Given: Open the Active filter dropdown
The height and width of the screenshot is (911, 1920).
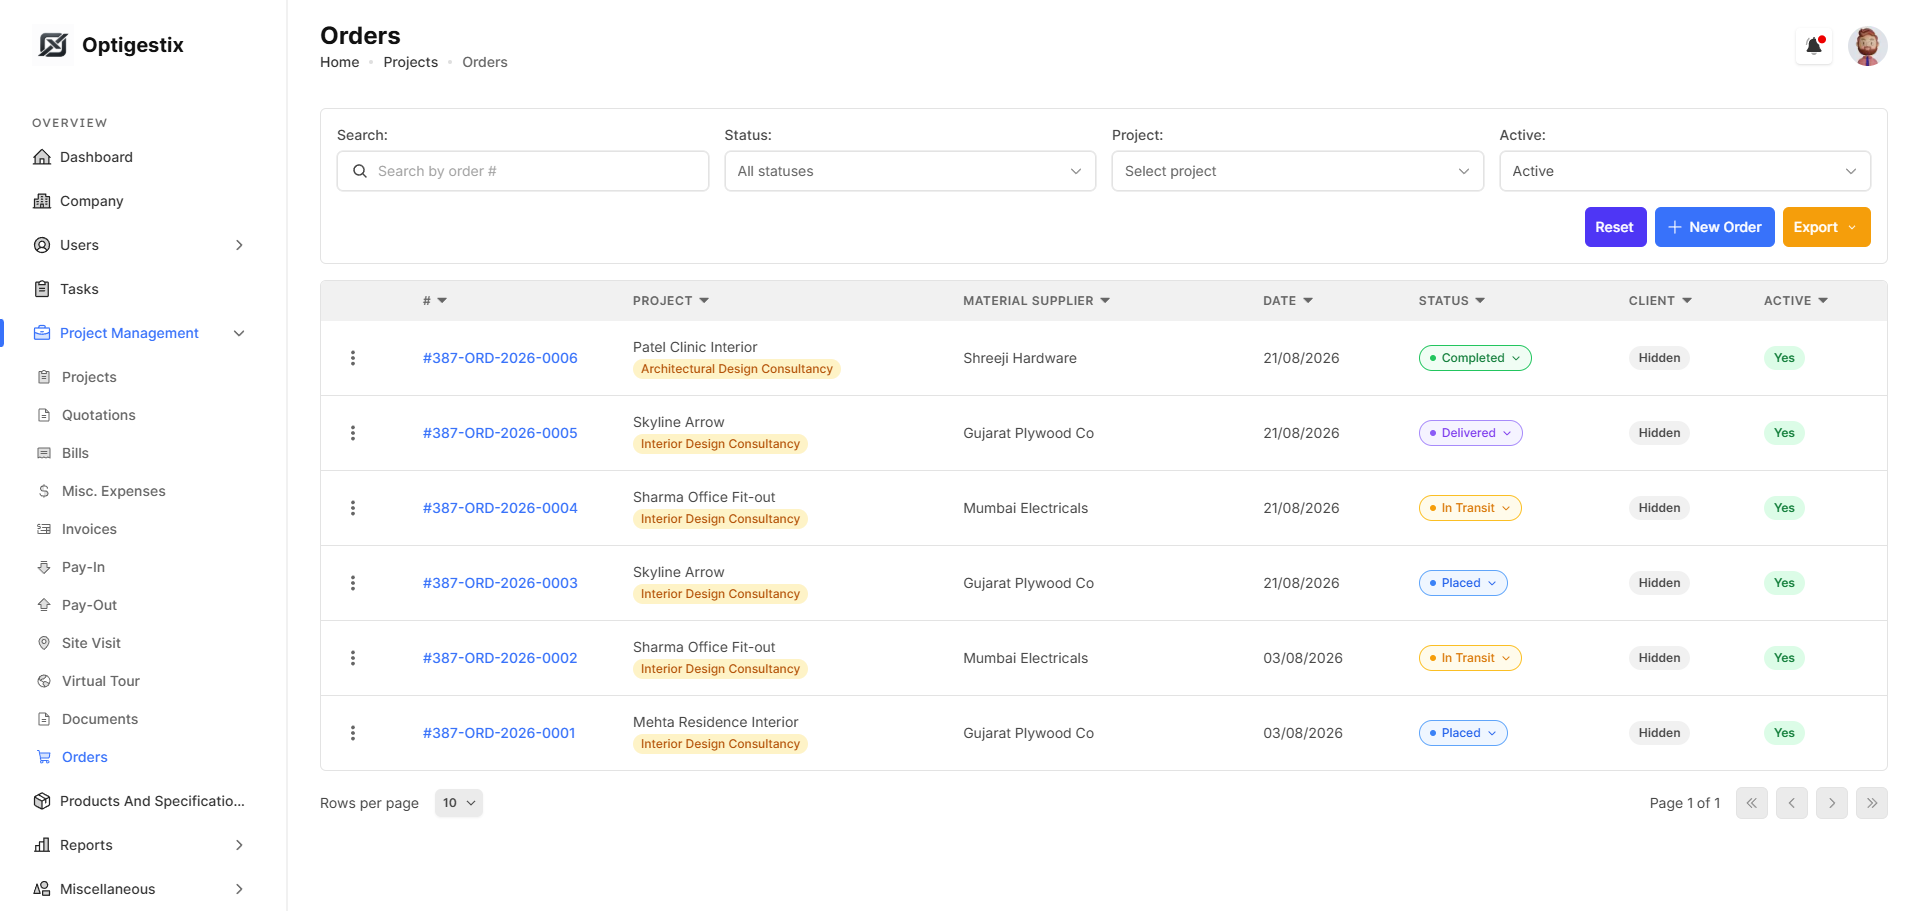Looking at the screenshot, I should [x=1685, y=171].
